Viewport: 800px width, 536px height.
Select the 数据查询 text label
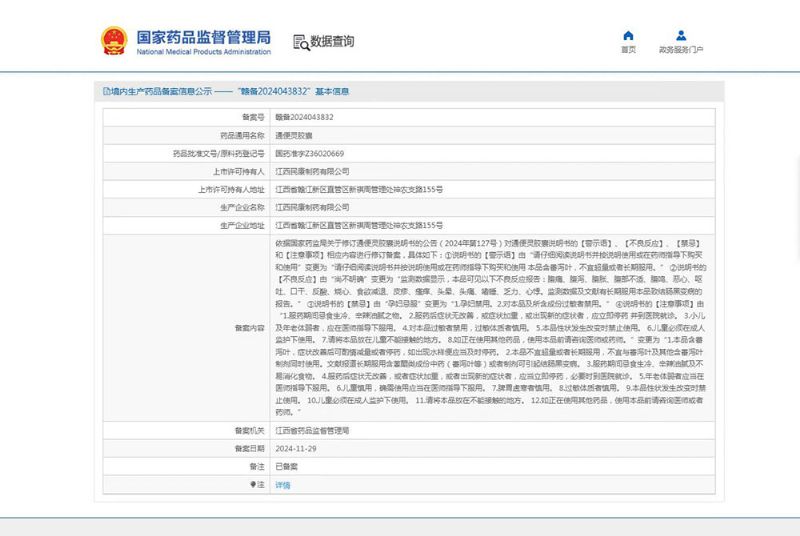332,42
